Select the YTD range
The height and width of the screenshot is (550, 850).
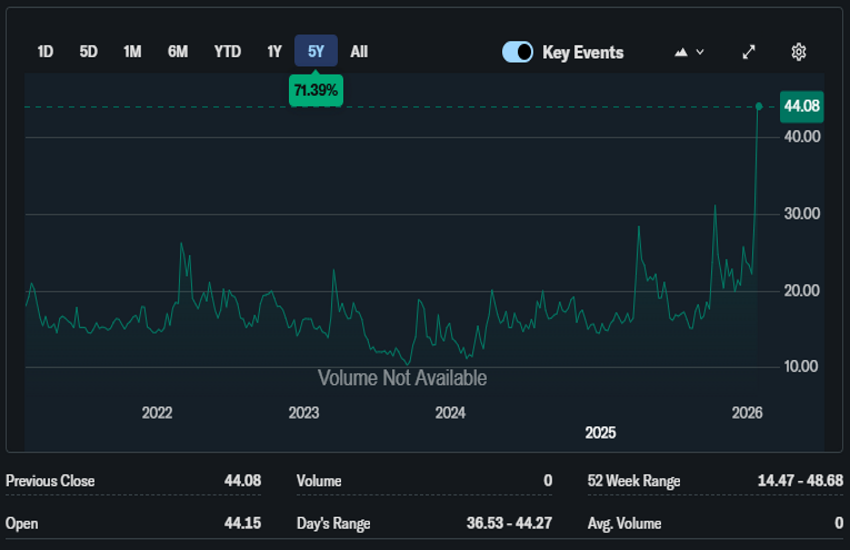227,52
